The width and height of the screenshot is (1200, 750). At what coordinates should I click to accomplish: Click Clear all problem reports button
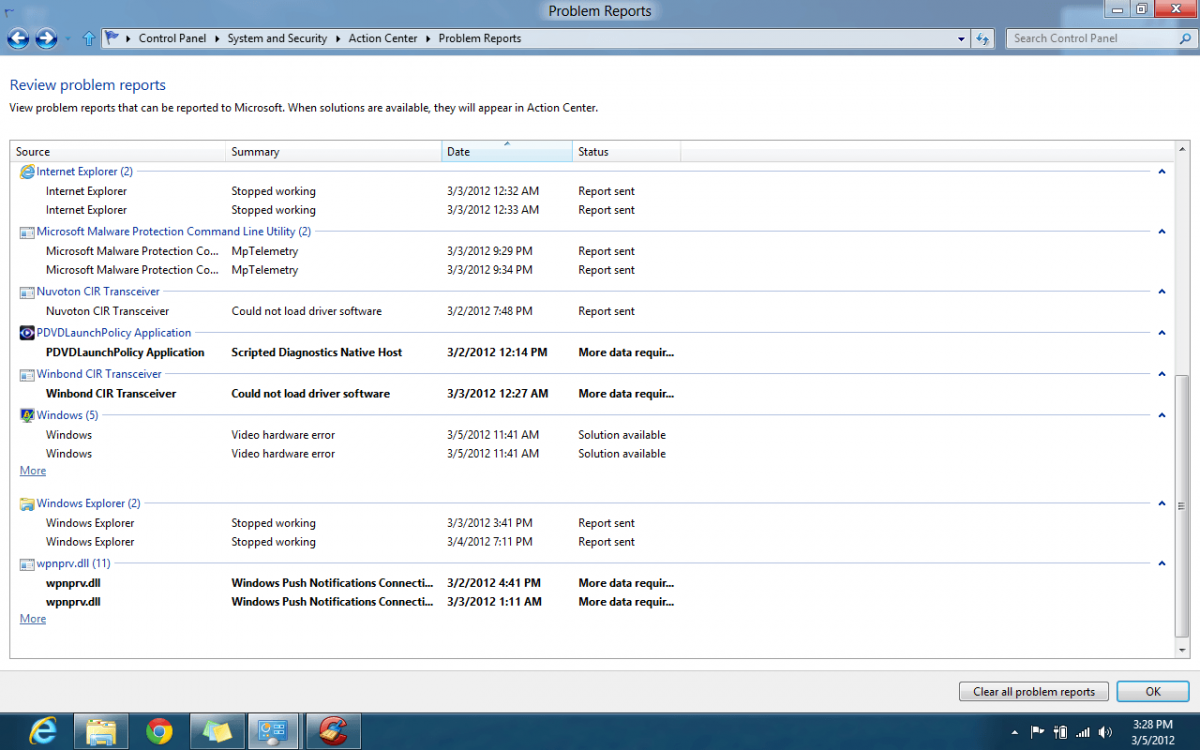(1034, 691)
